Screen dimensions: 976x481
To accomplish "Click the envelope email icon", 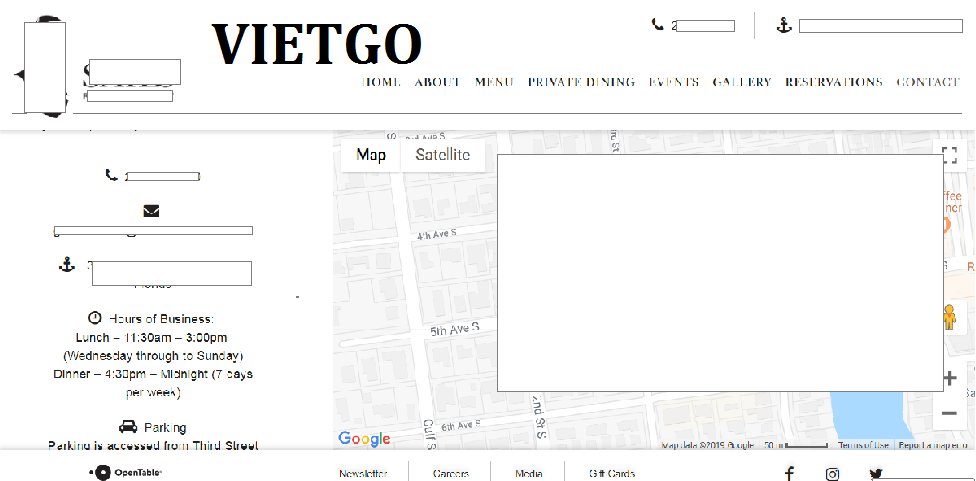I will click(x=151, y=211).
